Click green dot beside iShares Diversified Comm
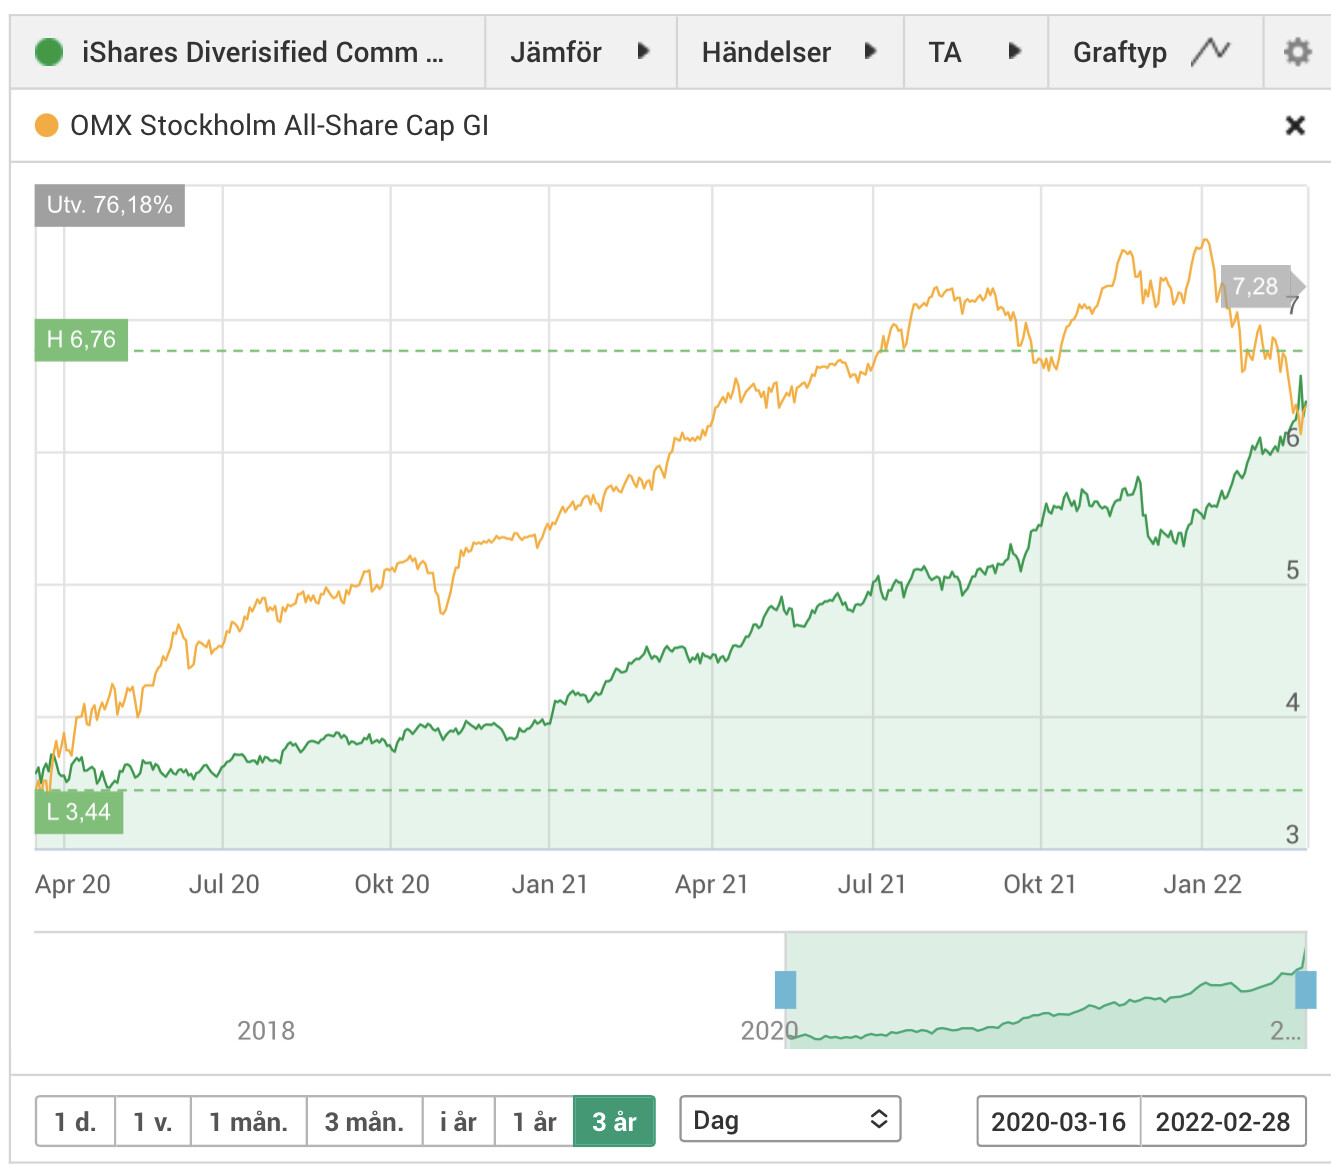Viewport: 1331px width, 1170px height. [49, 52]
